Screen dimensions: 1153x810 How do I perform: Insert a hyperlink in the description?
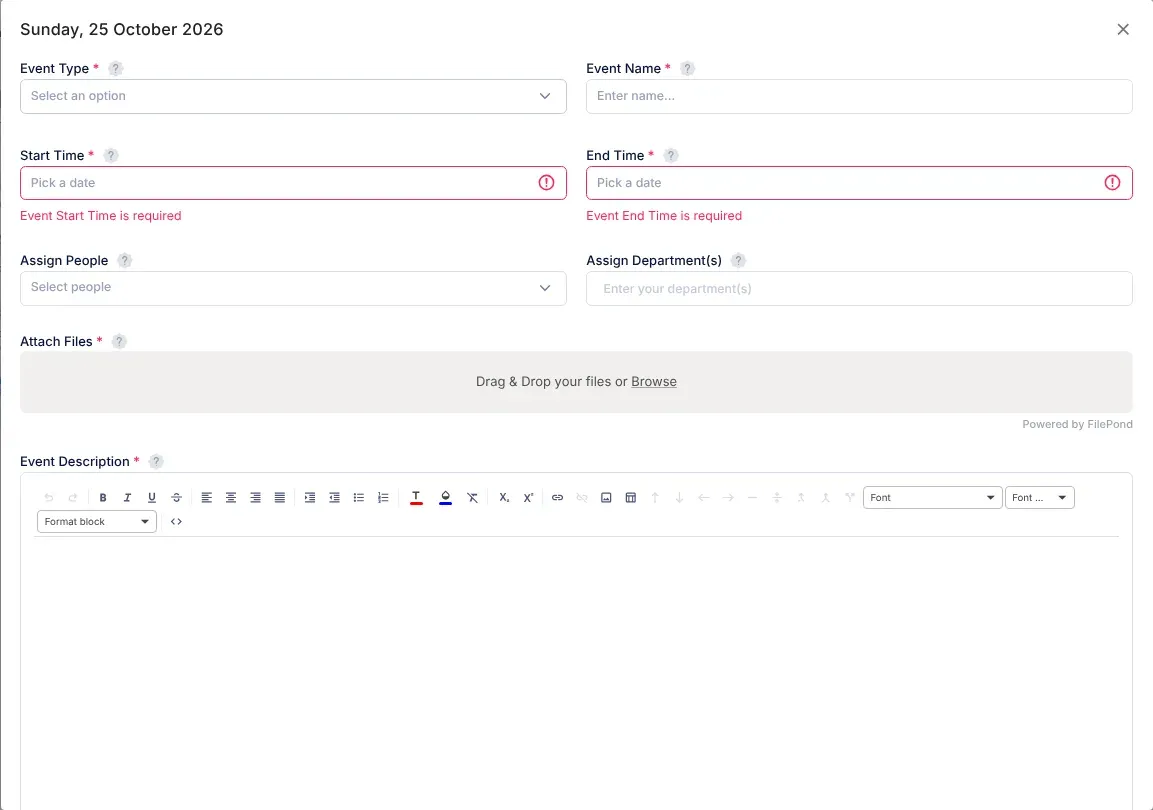[557, 498]
